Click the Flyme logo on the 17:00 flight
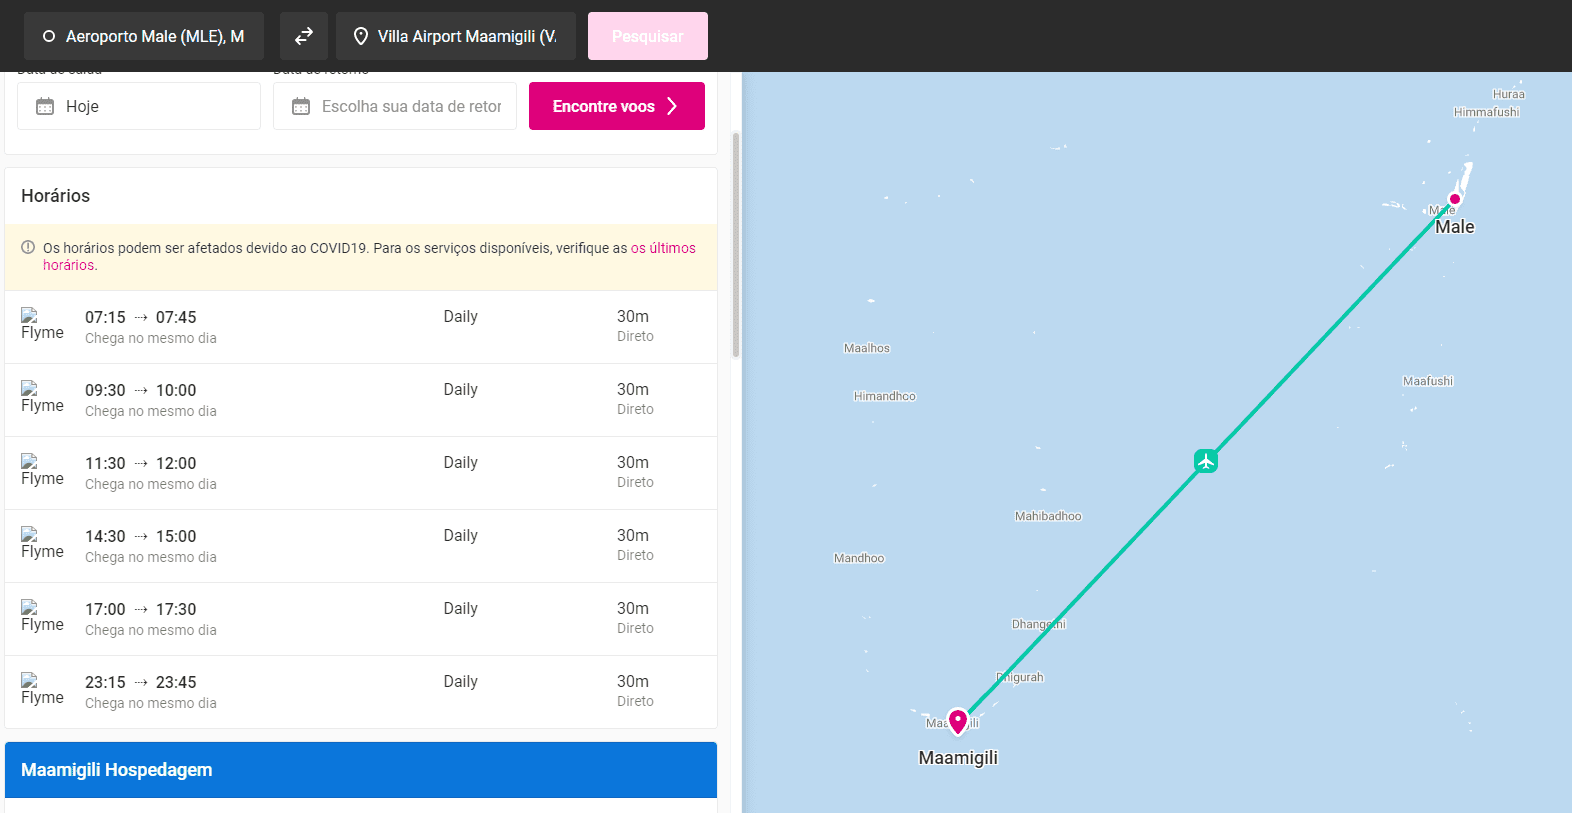Screen dimensions: 1572x813 (42, 616)
